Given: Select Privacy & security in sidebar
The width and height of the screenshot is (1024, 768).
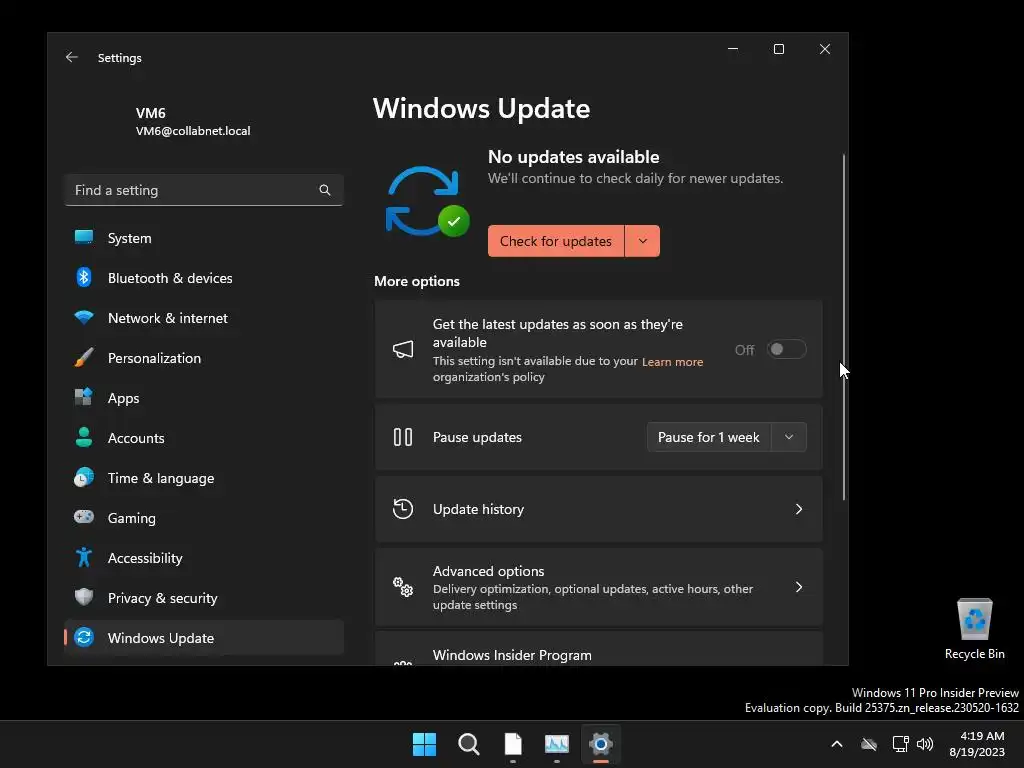Looking at the screenshot, I should (x=204, y=598).
